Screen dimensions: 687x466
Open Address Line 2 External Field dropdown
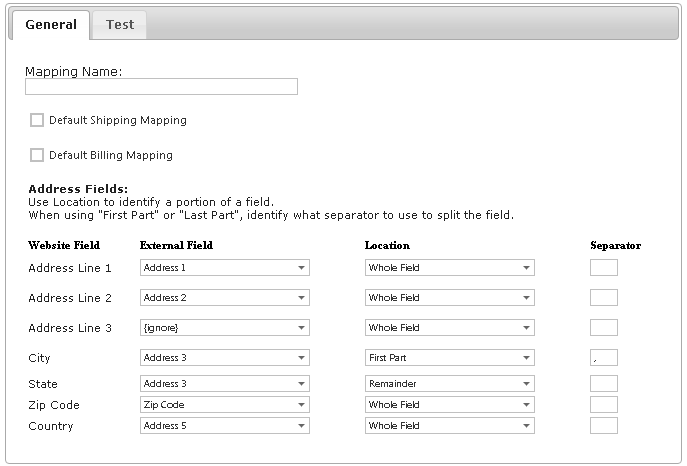coord(224,298)
